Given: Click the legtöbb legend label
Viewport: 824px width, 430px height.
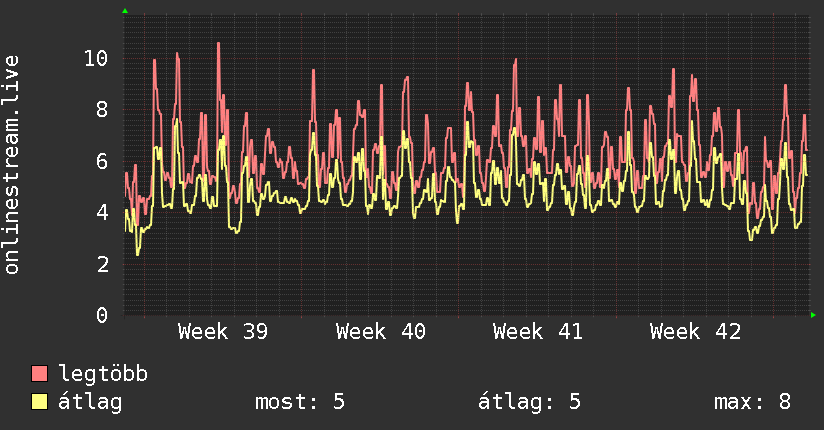Looking at the screenshot, I should point(103,374).
